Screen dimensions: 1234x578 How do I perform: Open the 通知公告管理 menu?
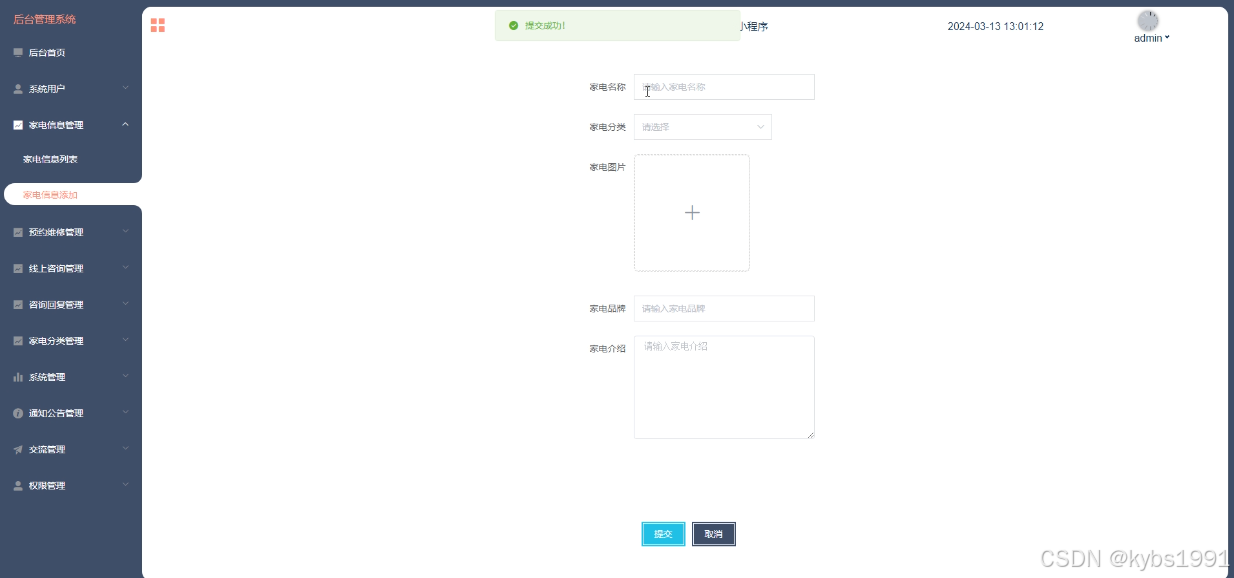(x=71, y=413)
